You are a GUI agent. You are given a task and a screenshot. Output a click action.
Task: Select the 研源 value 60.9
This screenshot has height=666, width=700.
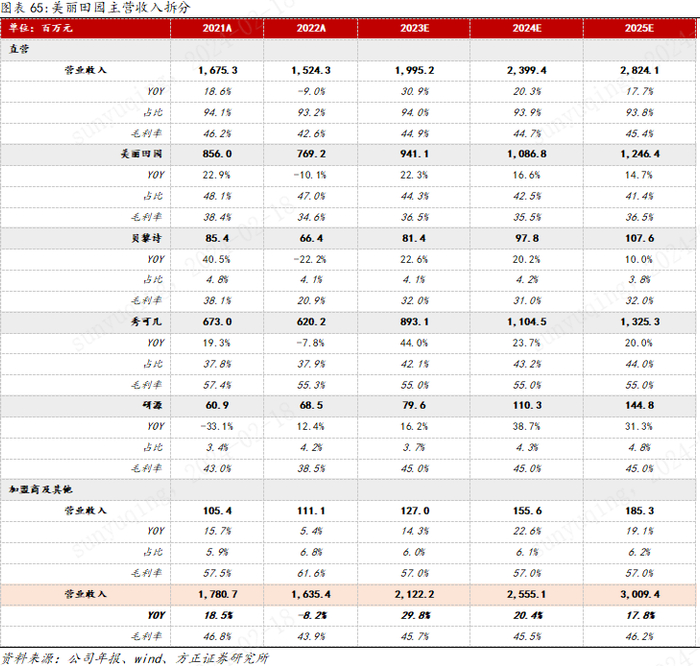(x=217, y=405)
